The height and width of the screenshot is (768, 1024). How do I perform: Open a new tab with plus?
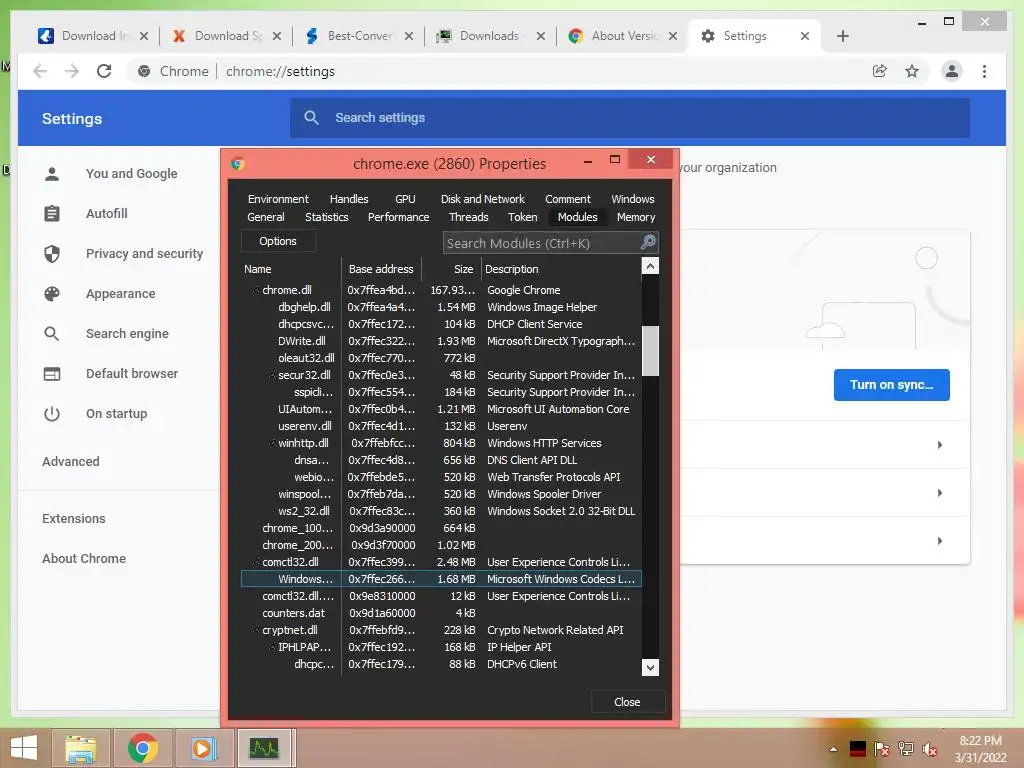tap(842, 36)
